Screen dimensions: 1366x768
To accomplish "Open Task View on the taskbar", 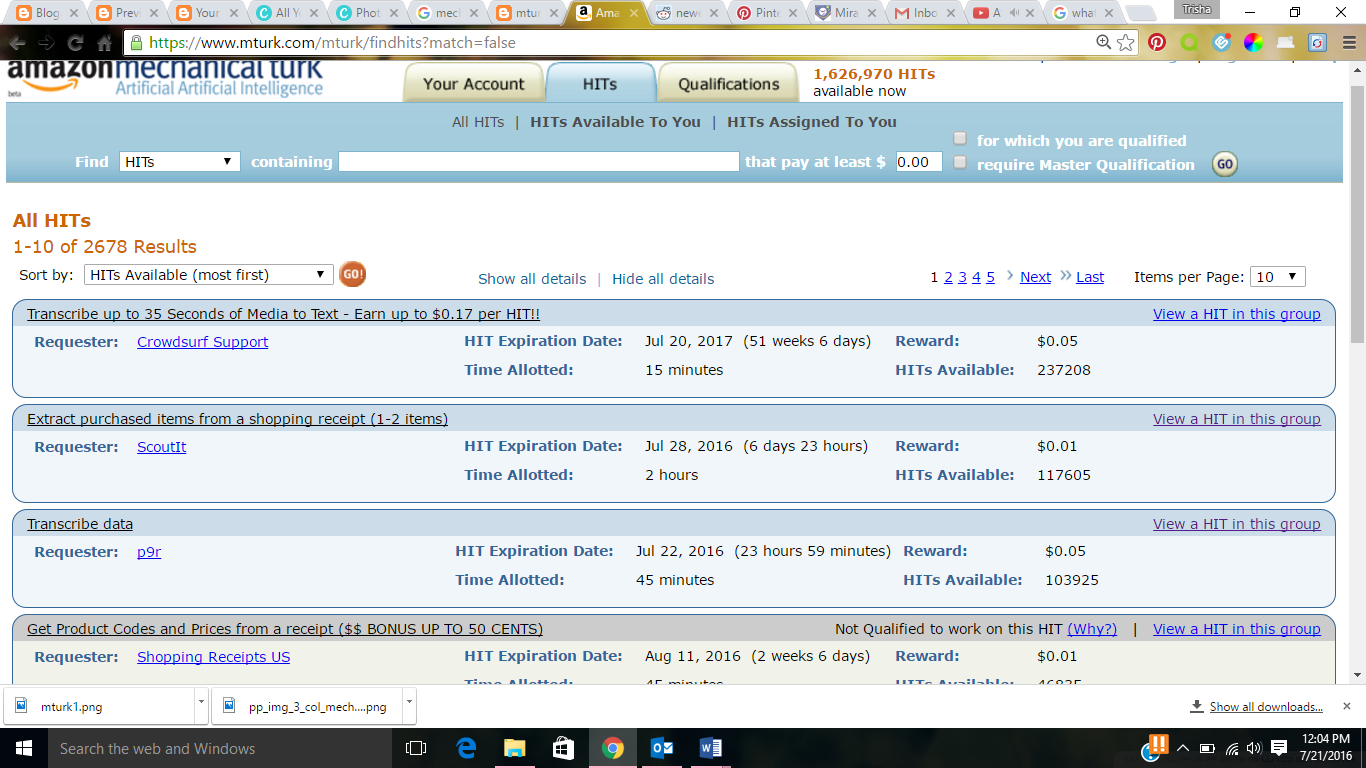I will (x=416, y=748).
